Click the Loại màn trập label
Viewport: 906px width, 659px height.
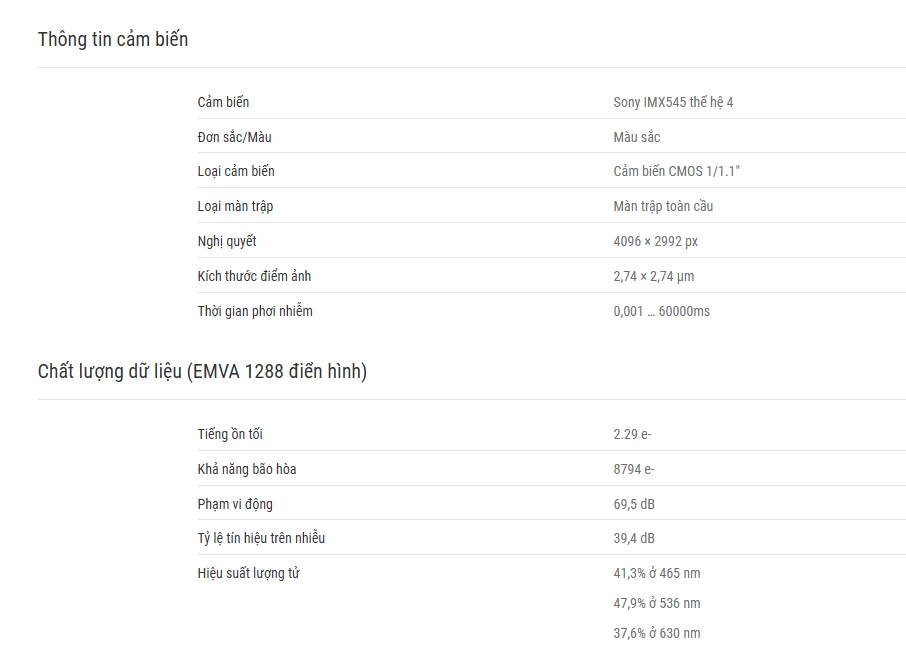pos(235,206)
